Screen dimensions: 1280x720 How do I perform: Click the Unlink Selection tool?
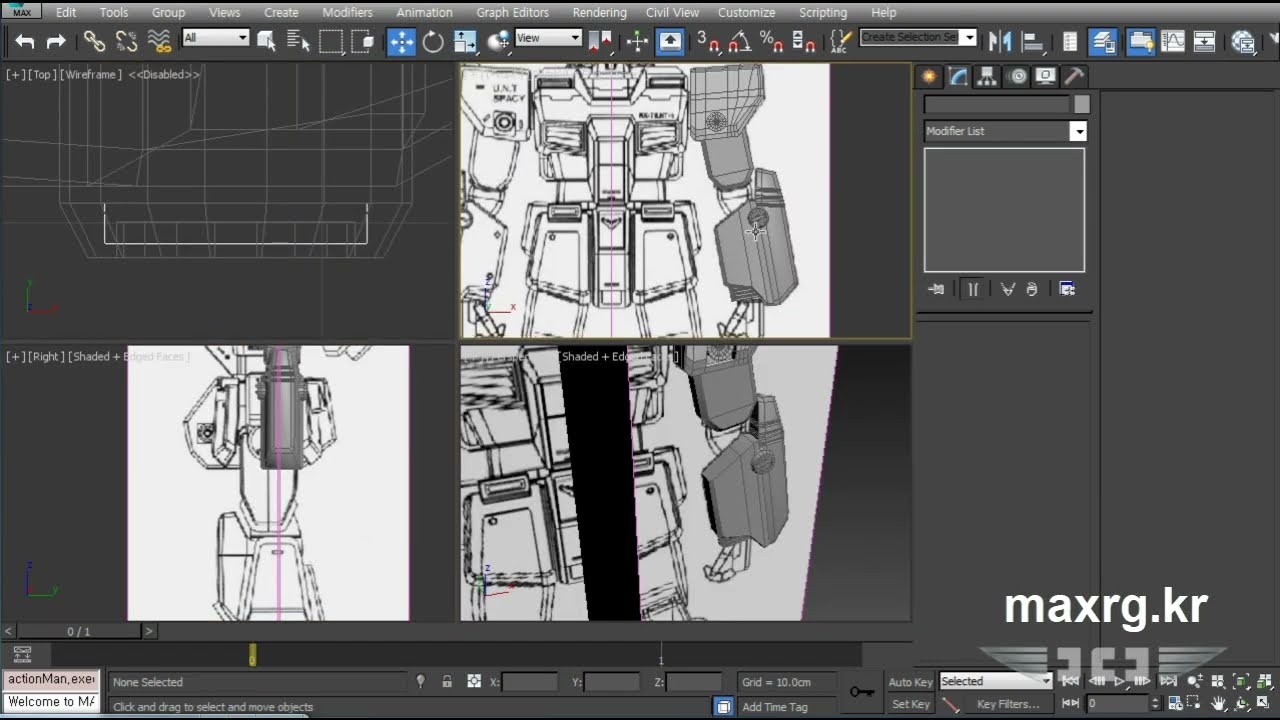pyautogui.click(x=126, y=41)
